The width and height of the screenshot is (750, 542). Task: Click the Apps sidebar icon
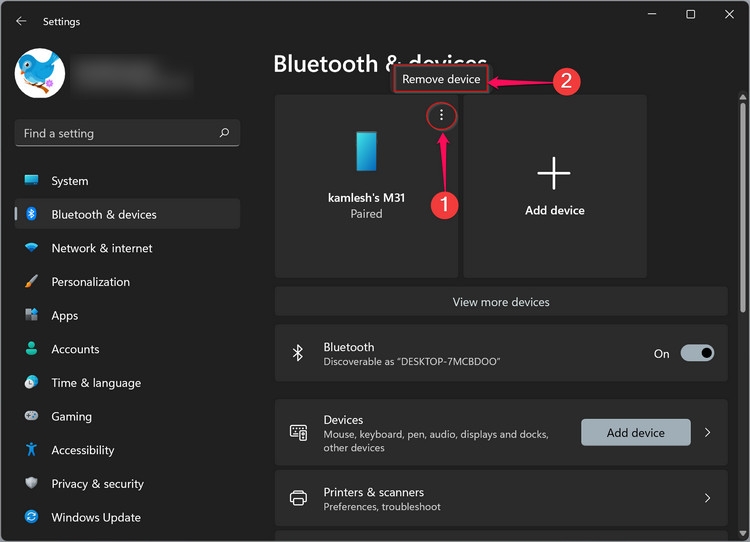[32, 314]
